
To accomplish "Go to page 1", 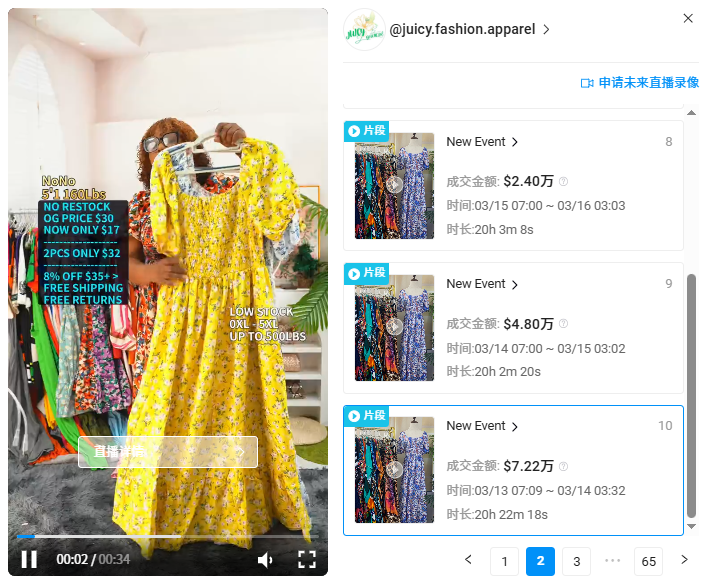I will tap(504, 561).
